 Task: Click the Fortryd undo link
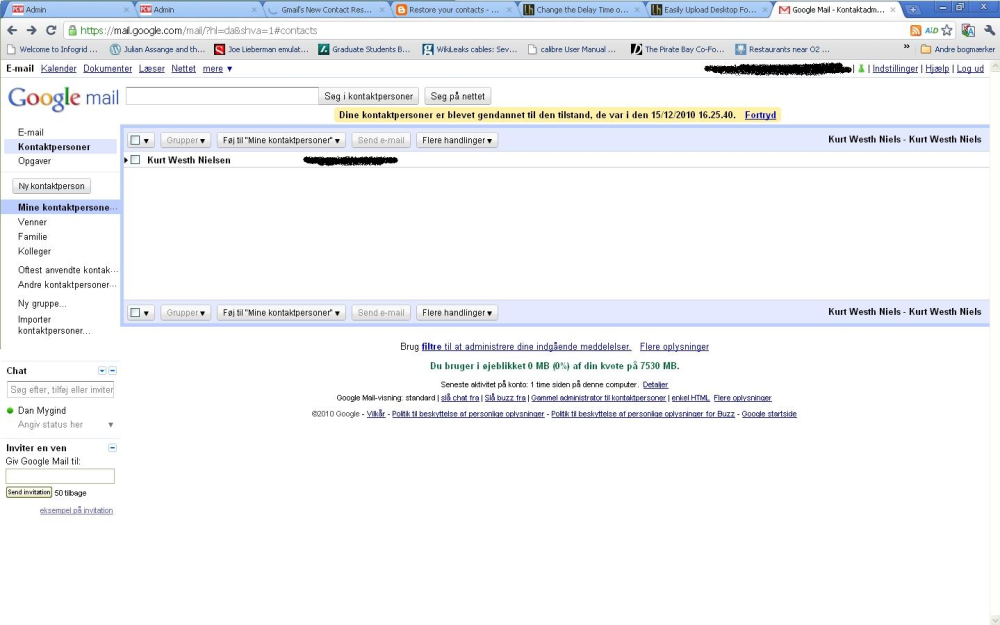(760, 115)
